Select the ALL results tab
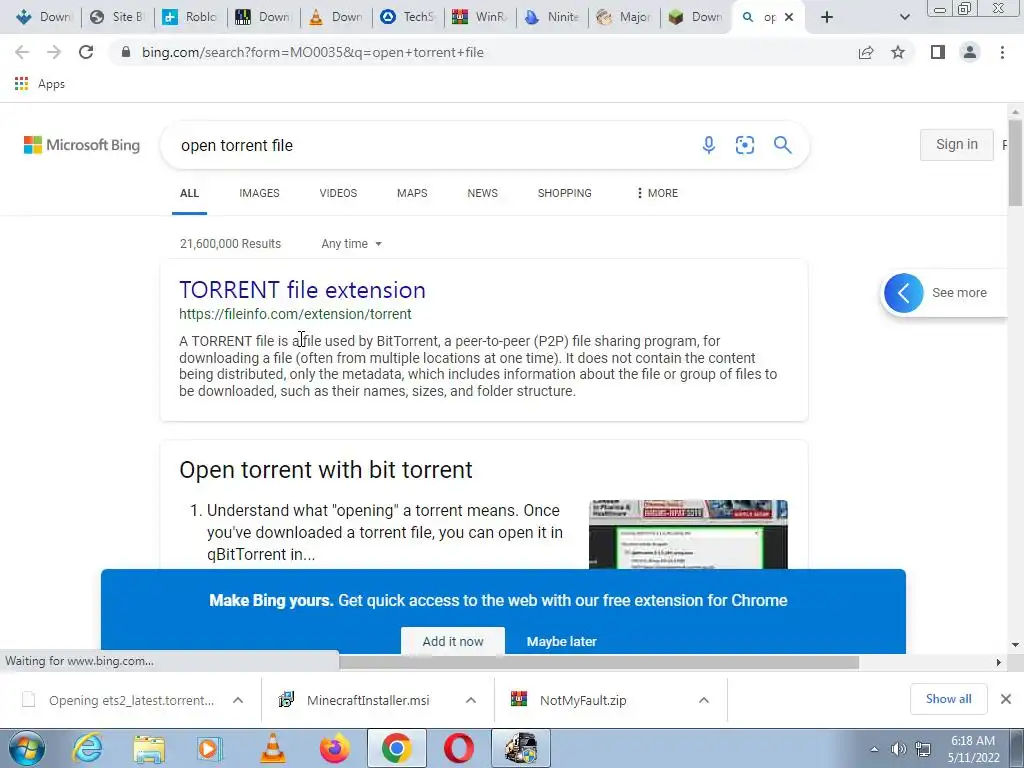 coord(189,193)
